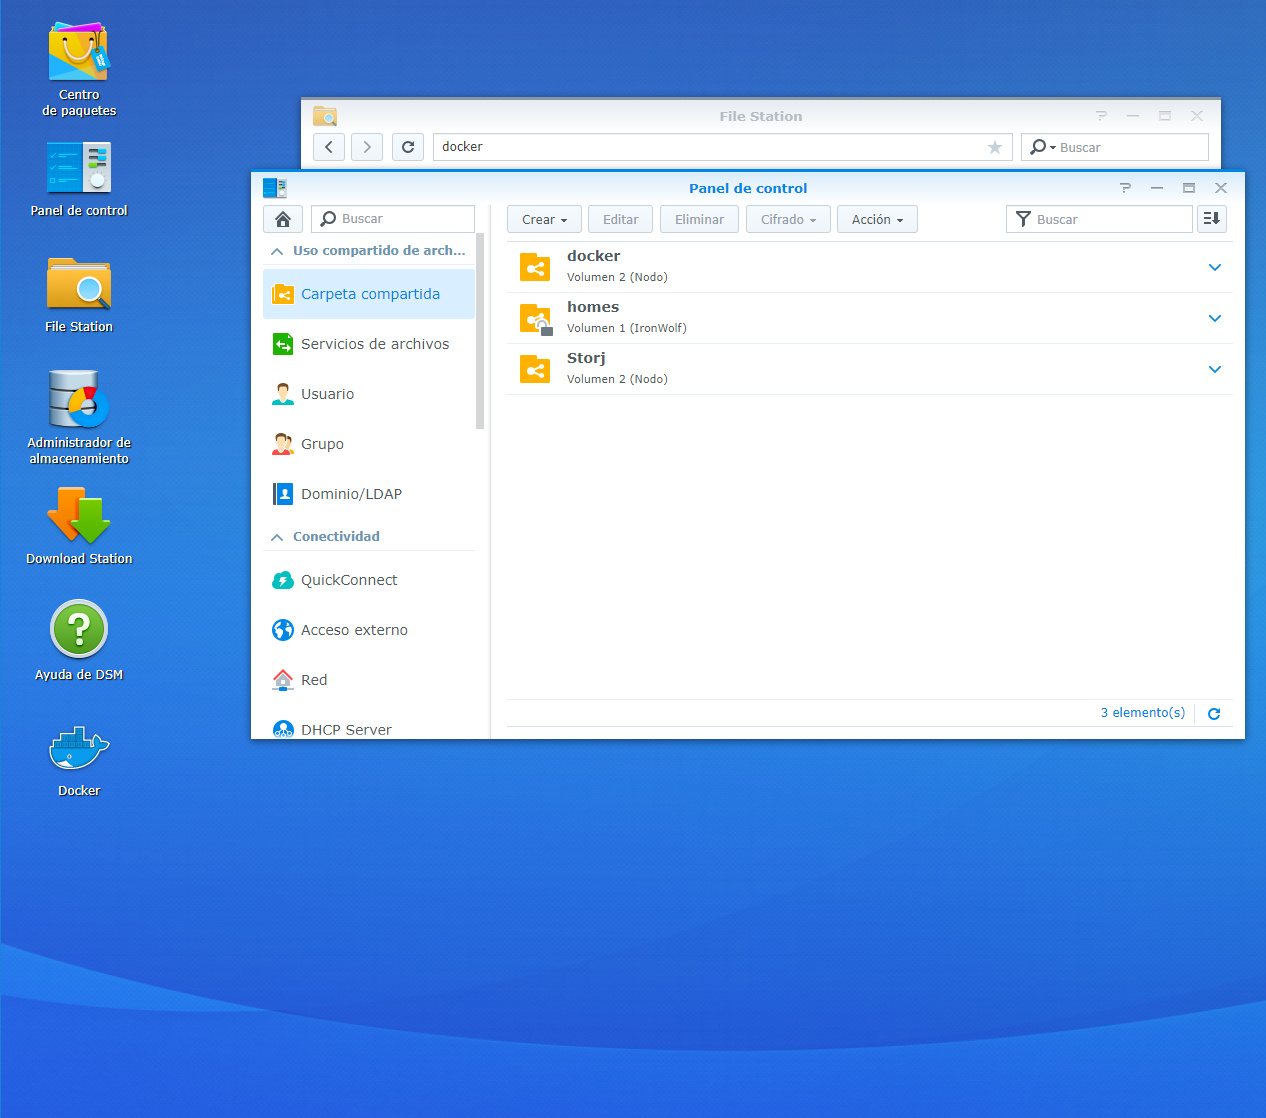Open the Grupo settings page
This screenshot has width=1266, height=1118.
[369, 444]
